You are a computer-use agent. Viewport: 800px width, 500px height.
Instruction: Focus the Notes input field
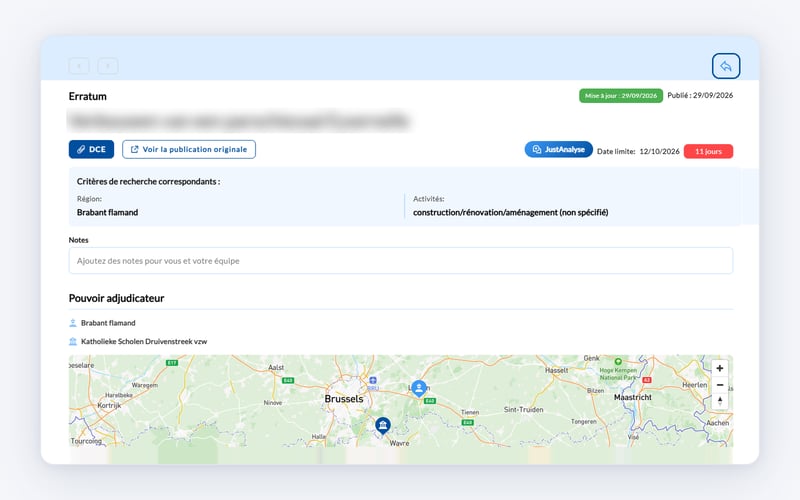pos(401,261)
